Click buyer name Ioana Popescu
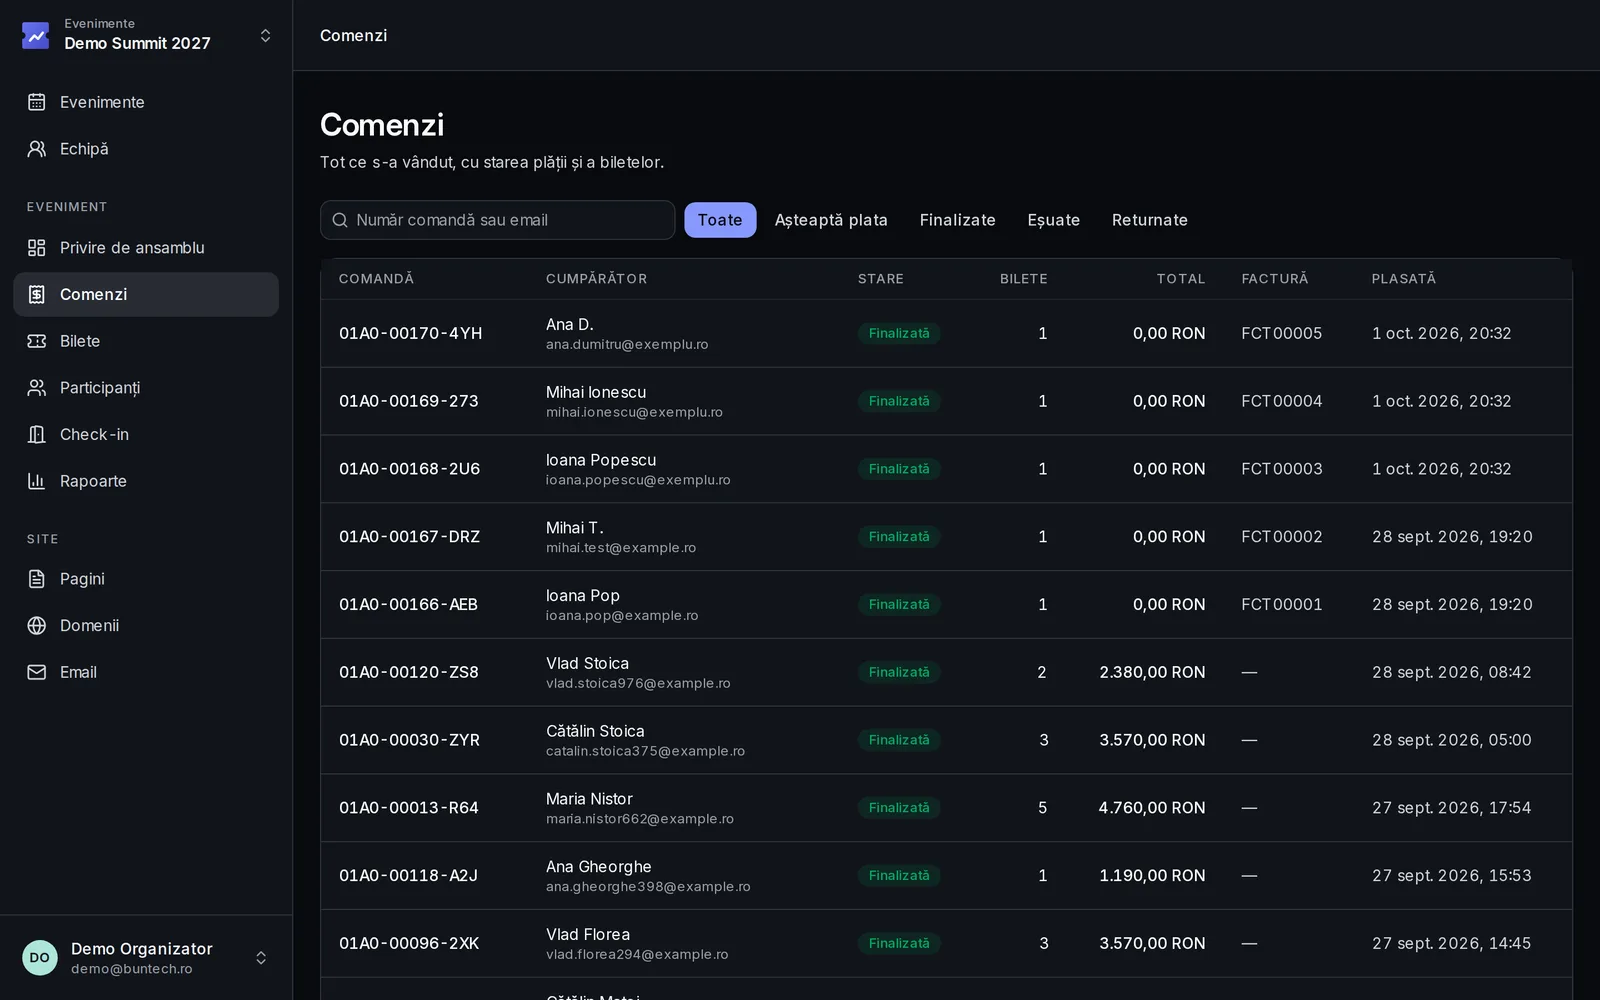 coord(601,460)
